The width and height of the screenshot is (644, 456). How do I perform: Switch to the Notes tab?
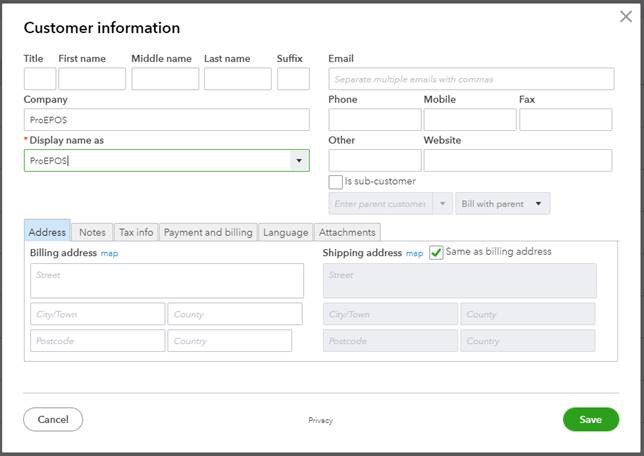92,232
